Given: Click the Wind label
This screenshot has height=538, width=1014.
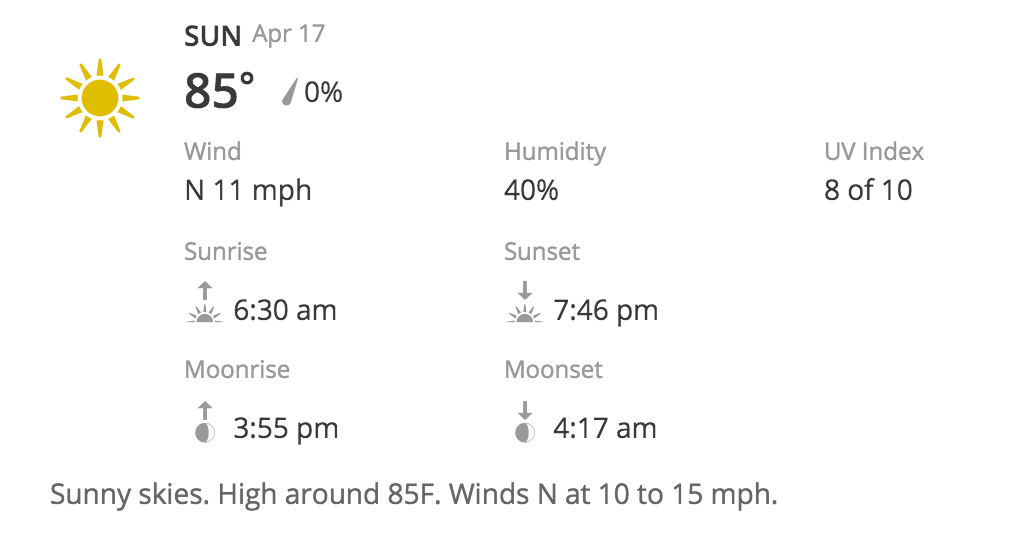Looking at the screenshot, I should point(212,152).
